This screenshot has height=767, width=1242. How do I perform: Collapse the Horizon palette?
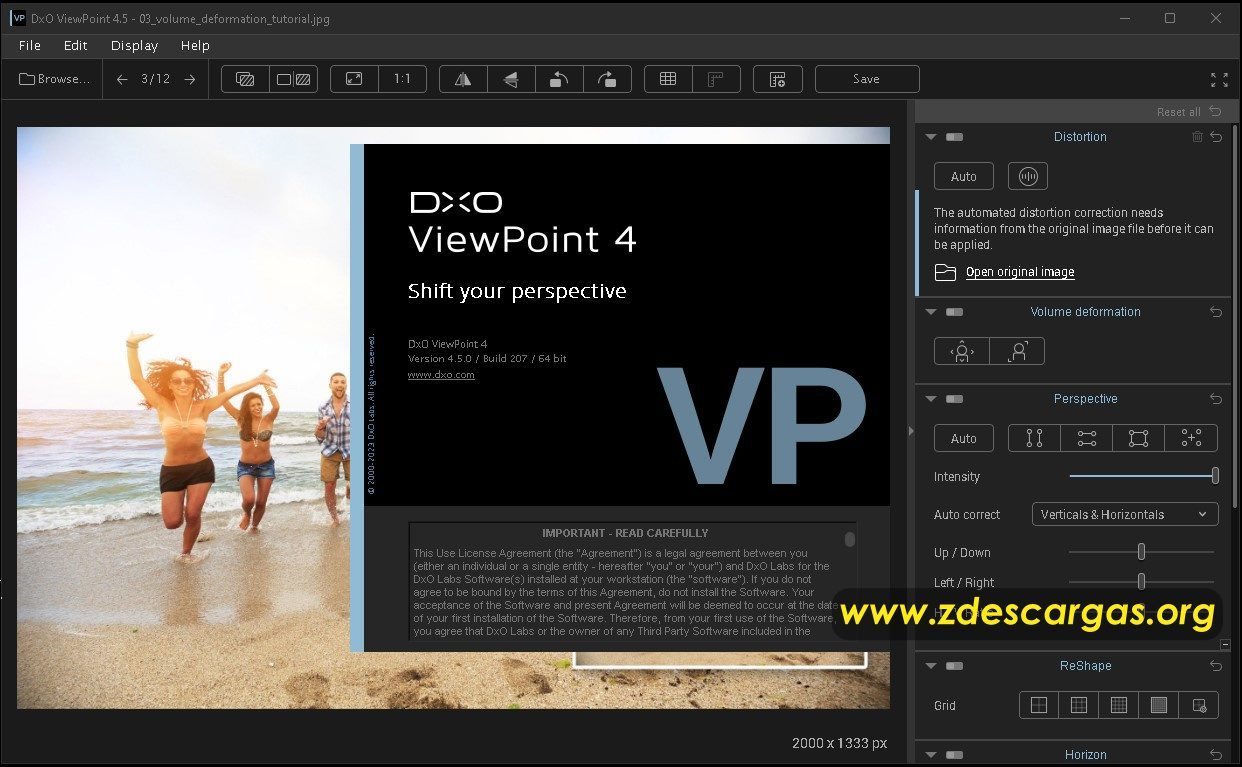(931, 755)
